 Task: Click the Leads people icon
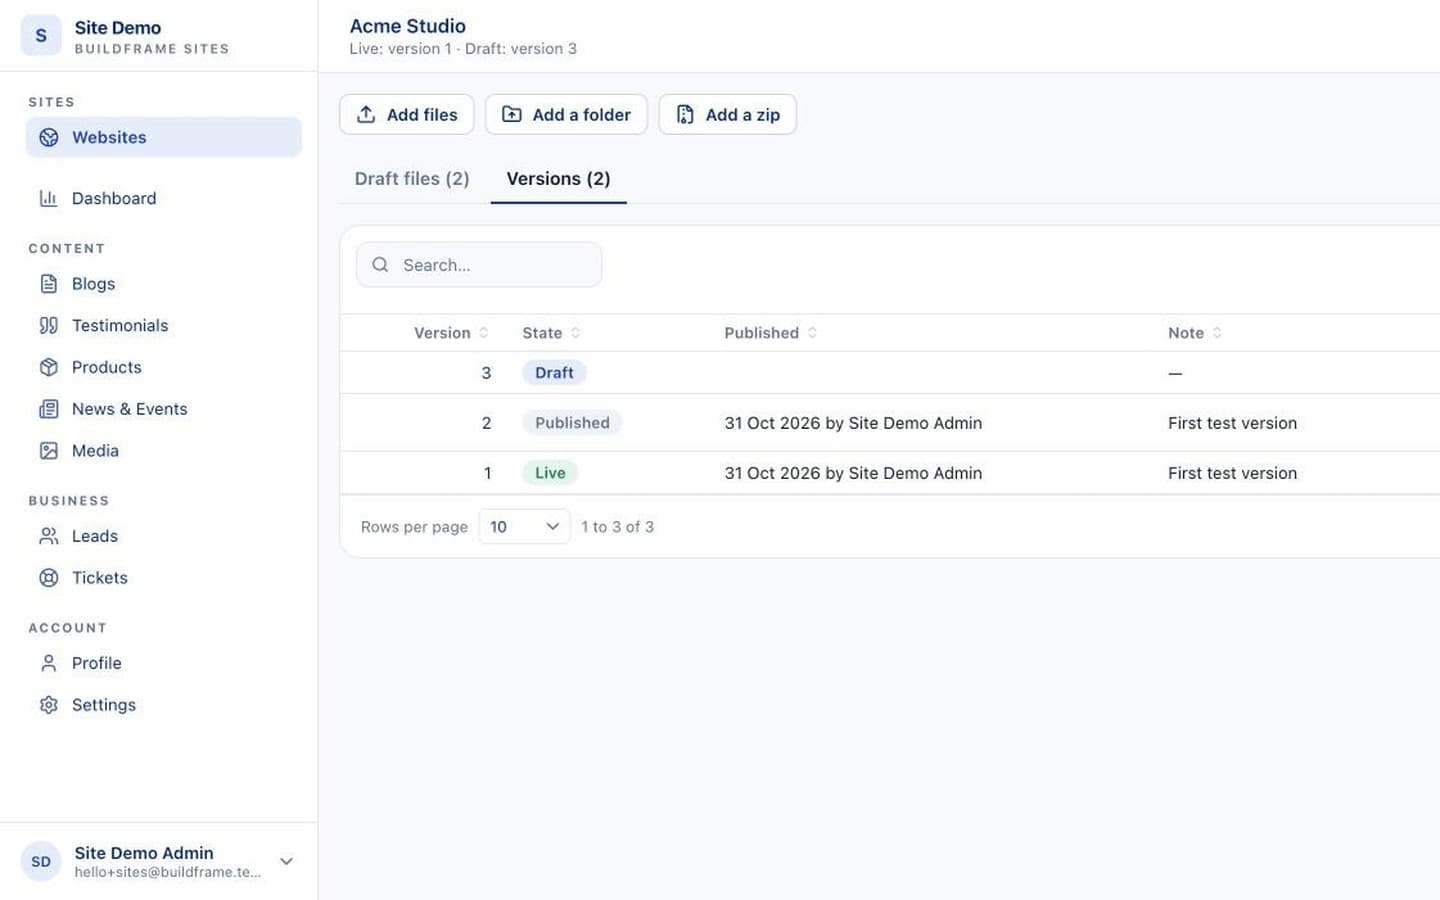[x=48, y=536]
